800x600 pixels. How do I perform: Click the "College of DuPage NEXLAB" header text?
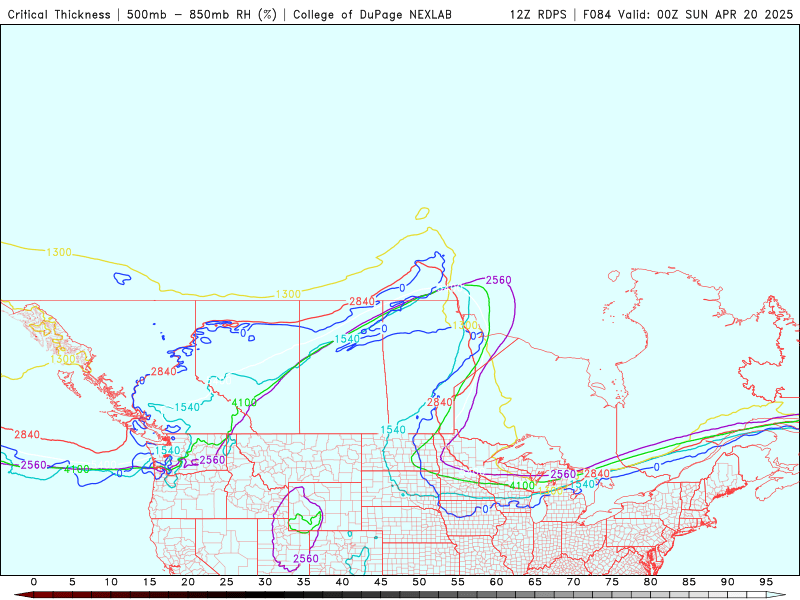click(372, 14)
